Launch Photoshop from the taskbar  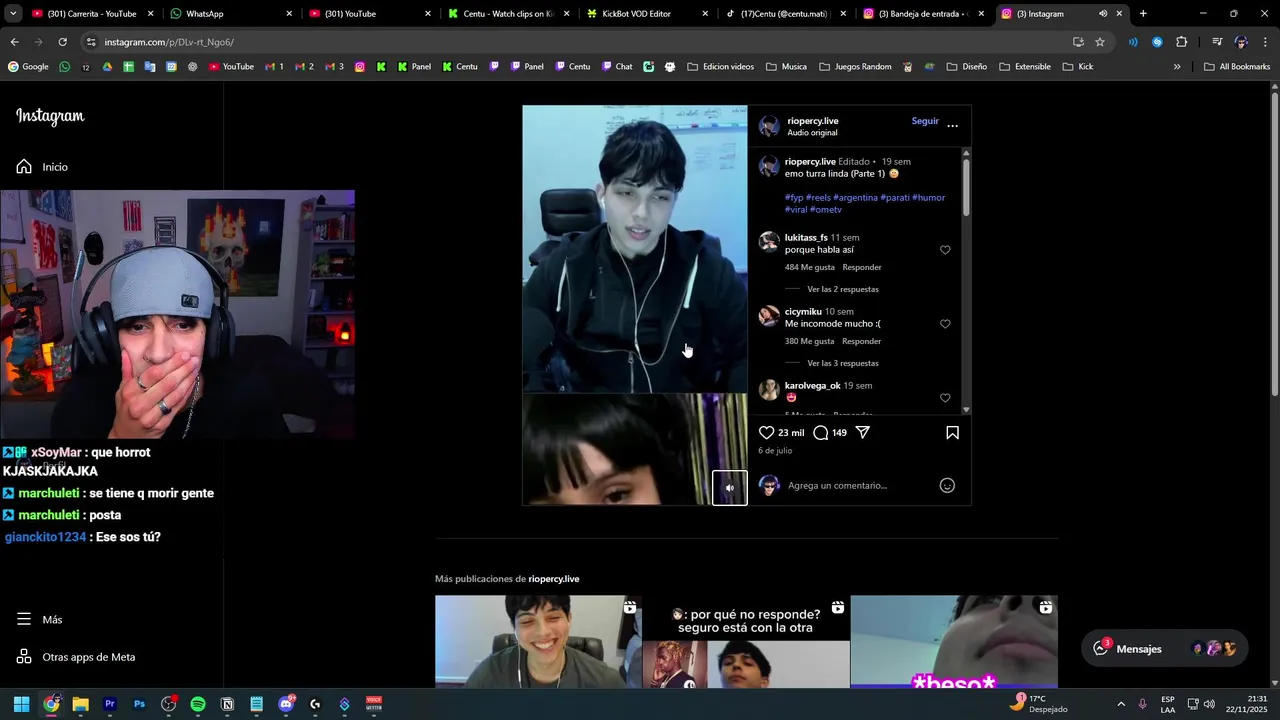coord(139,704)
